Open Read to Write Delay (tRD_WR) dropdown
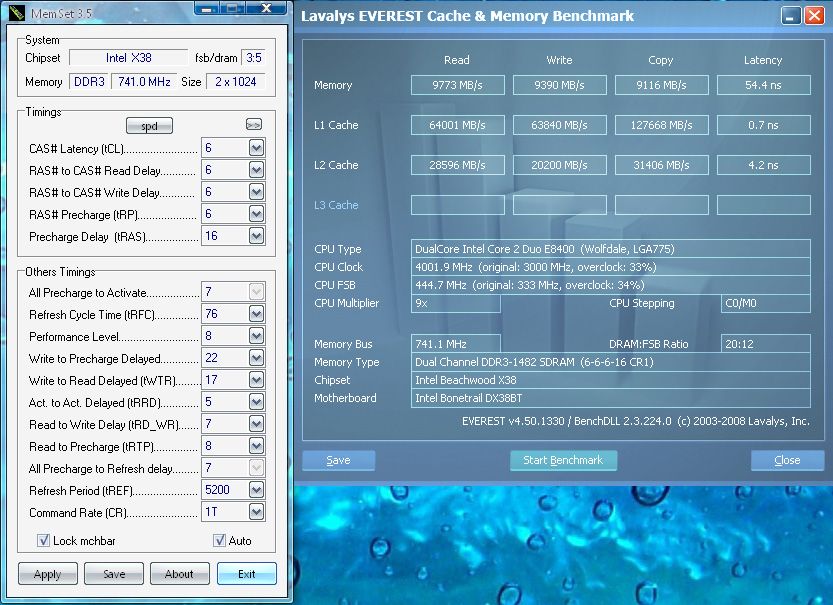 257,424
